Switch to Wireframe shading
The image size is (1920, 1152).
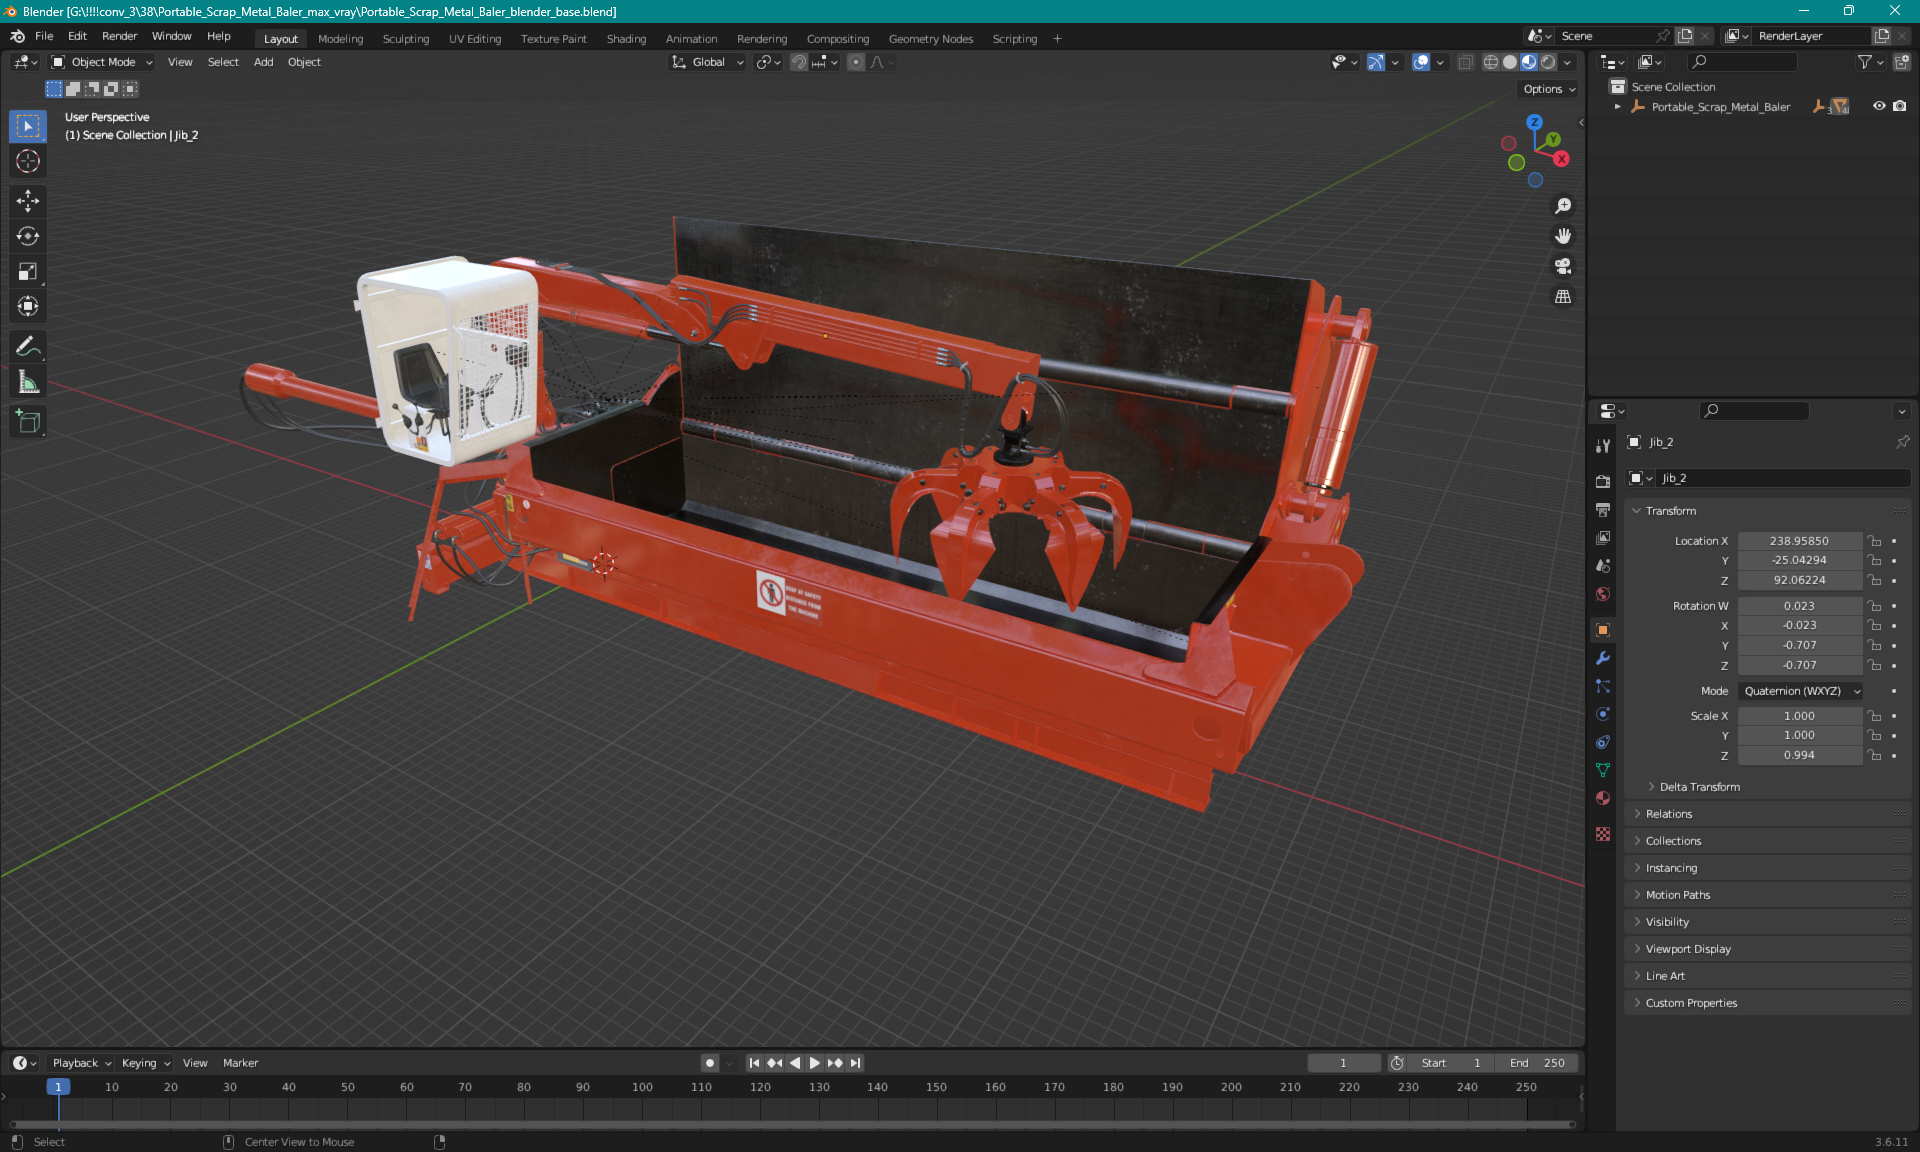(x=1491, y=62)
